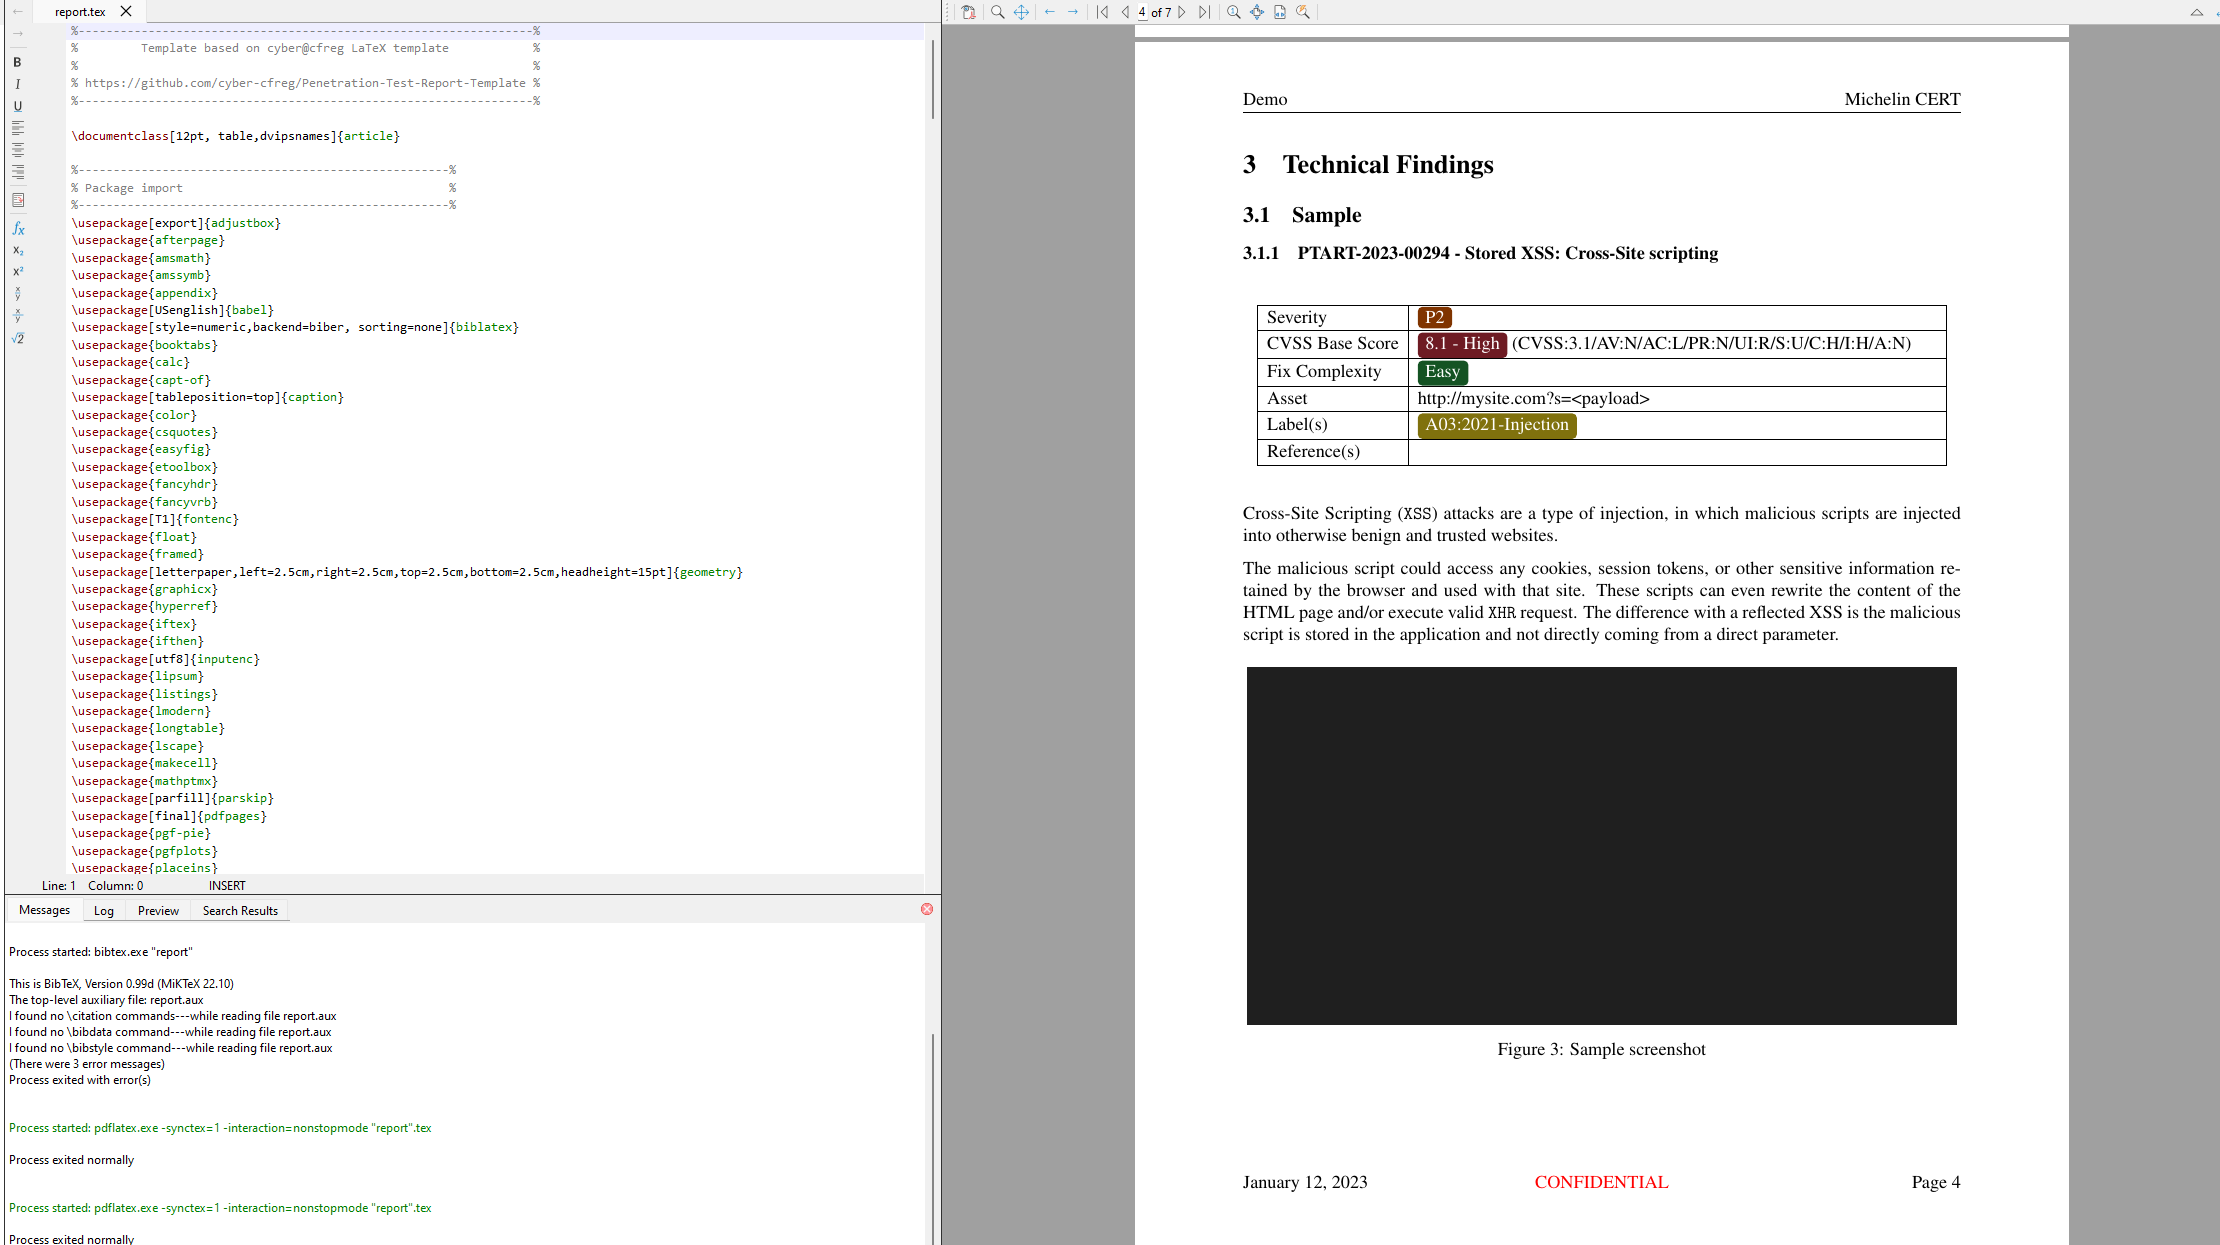Image resolution: width=2220 pixels, height=1245 pixels.
Task: Click the current page number field
Action: click(x=1142, y=12)
